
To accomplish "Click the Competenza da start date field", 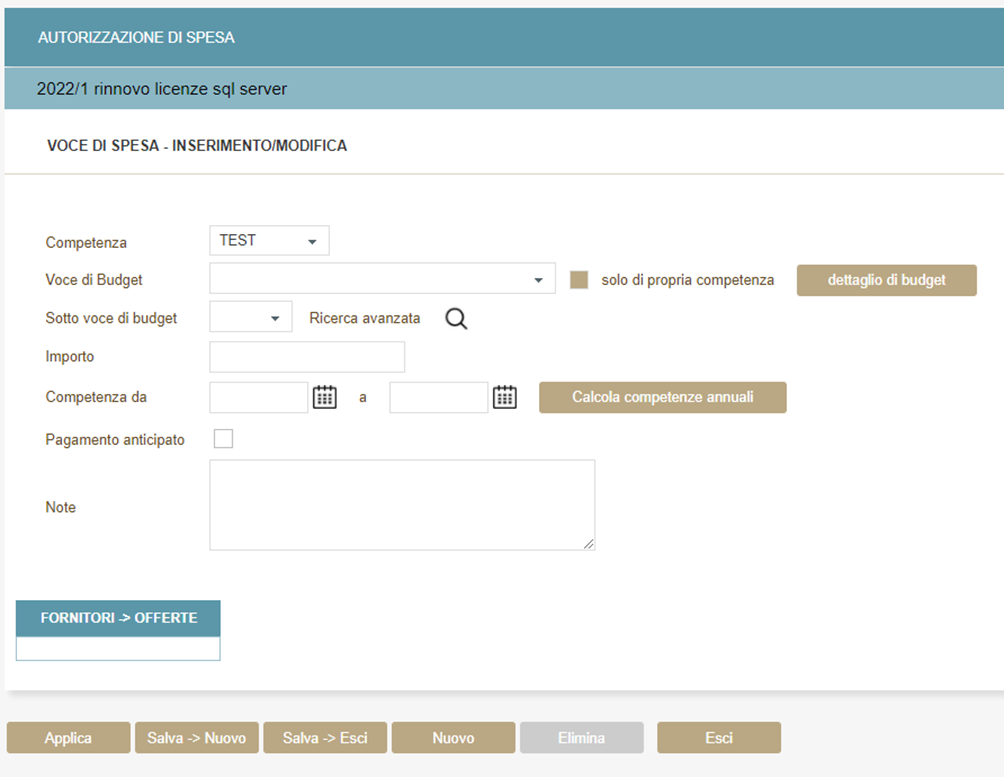I will click(x=259, y=397).
